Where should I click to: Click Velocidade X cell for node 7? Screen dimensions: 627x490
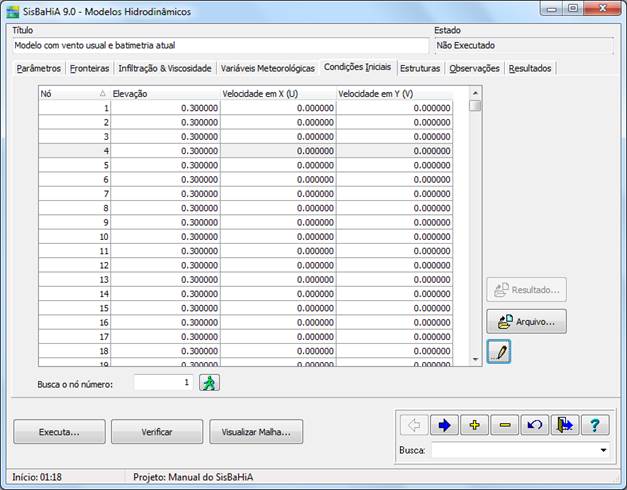[278, 194]
